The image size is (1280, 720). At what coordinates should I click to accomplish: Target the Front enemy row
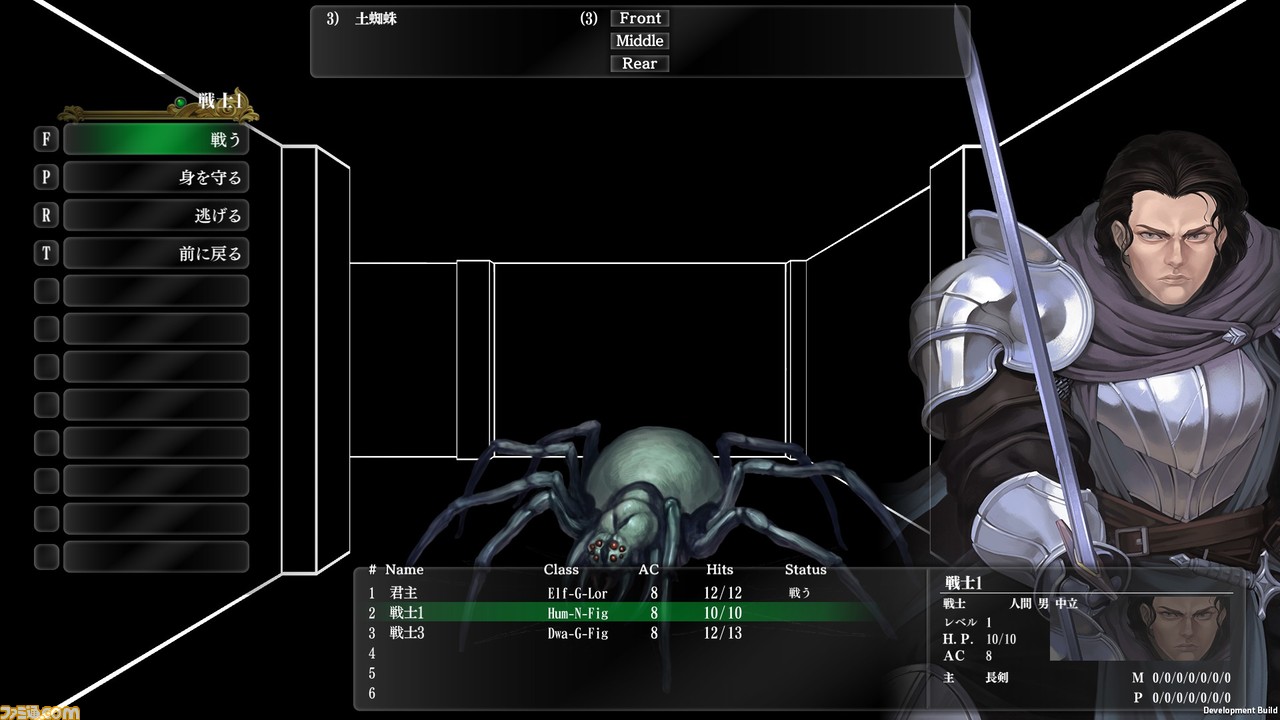pyautogui.click(x=640, y=18)
